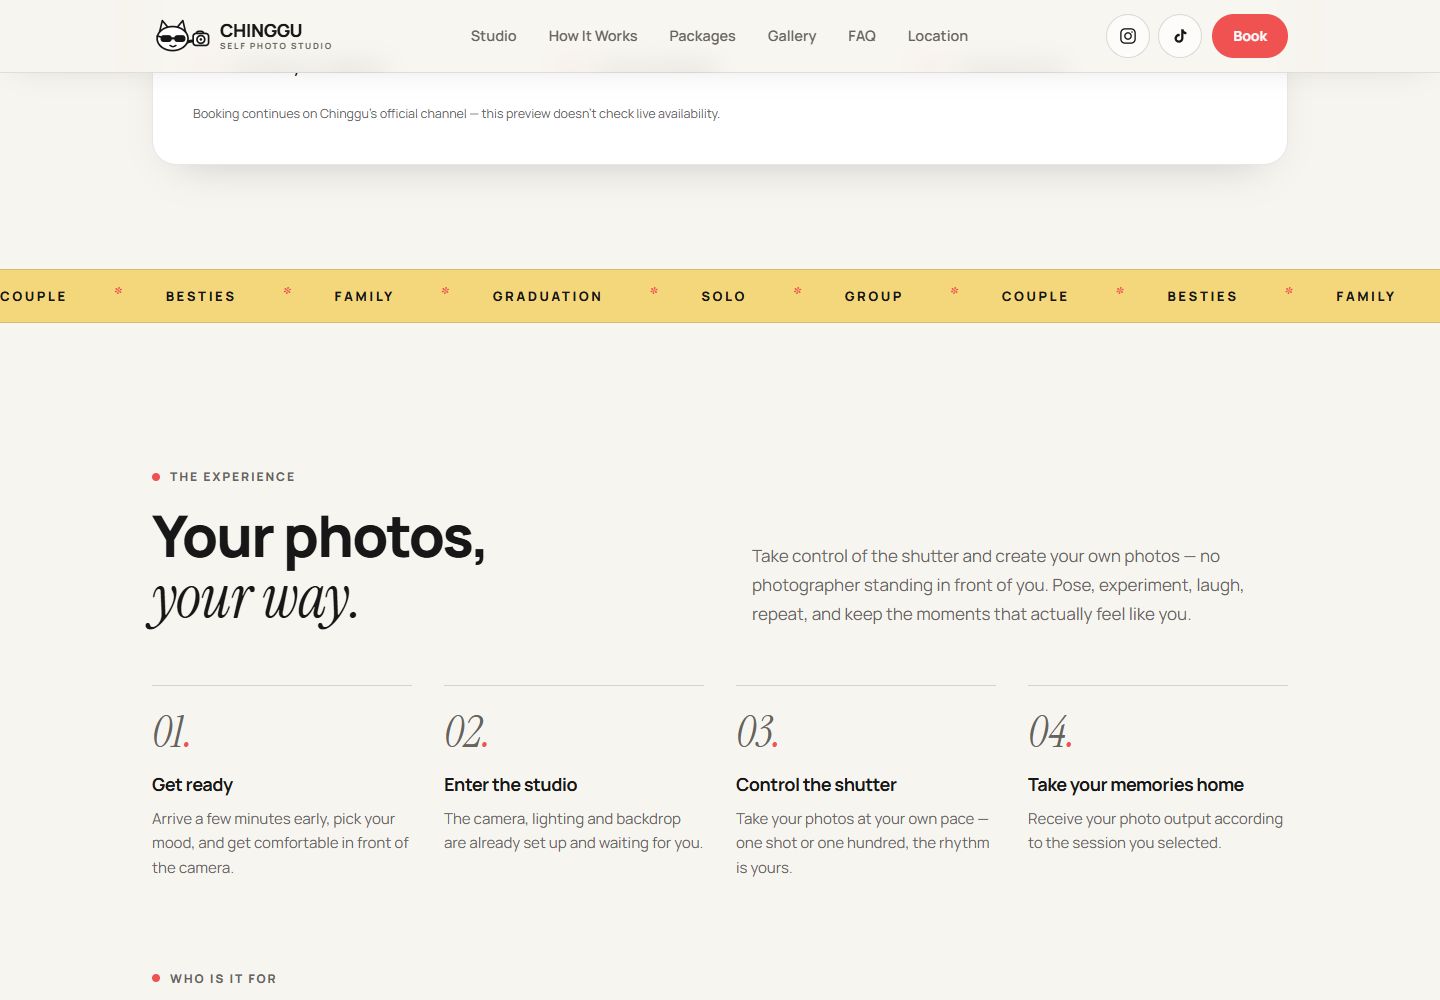This screenshot has height=1000, width=1440.
Task: Open the TikTok profile icon
Action: 1180,36
